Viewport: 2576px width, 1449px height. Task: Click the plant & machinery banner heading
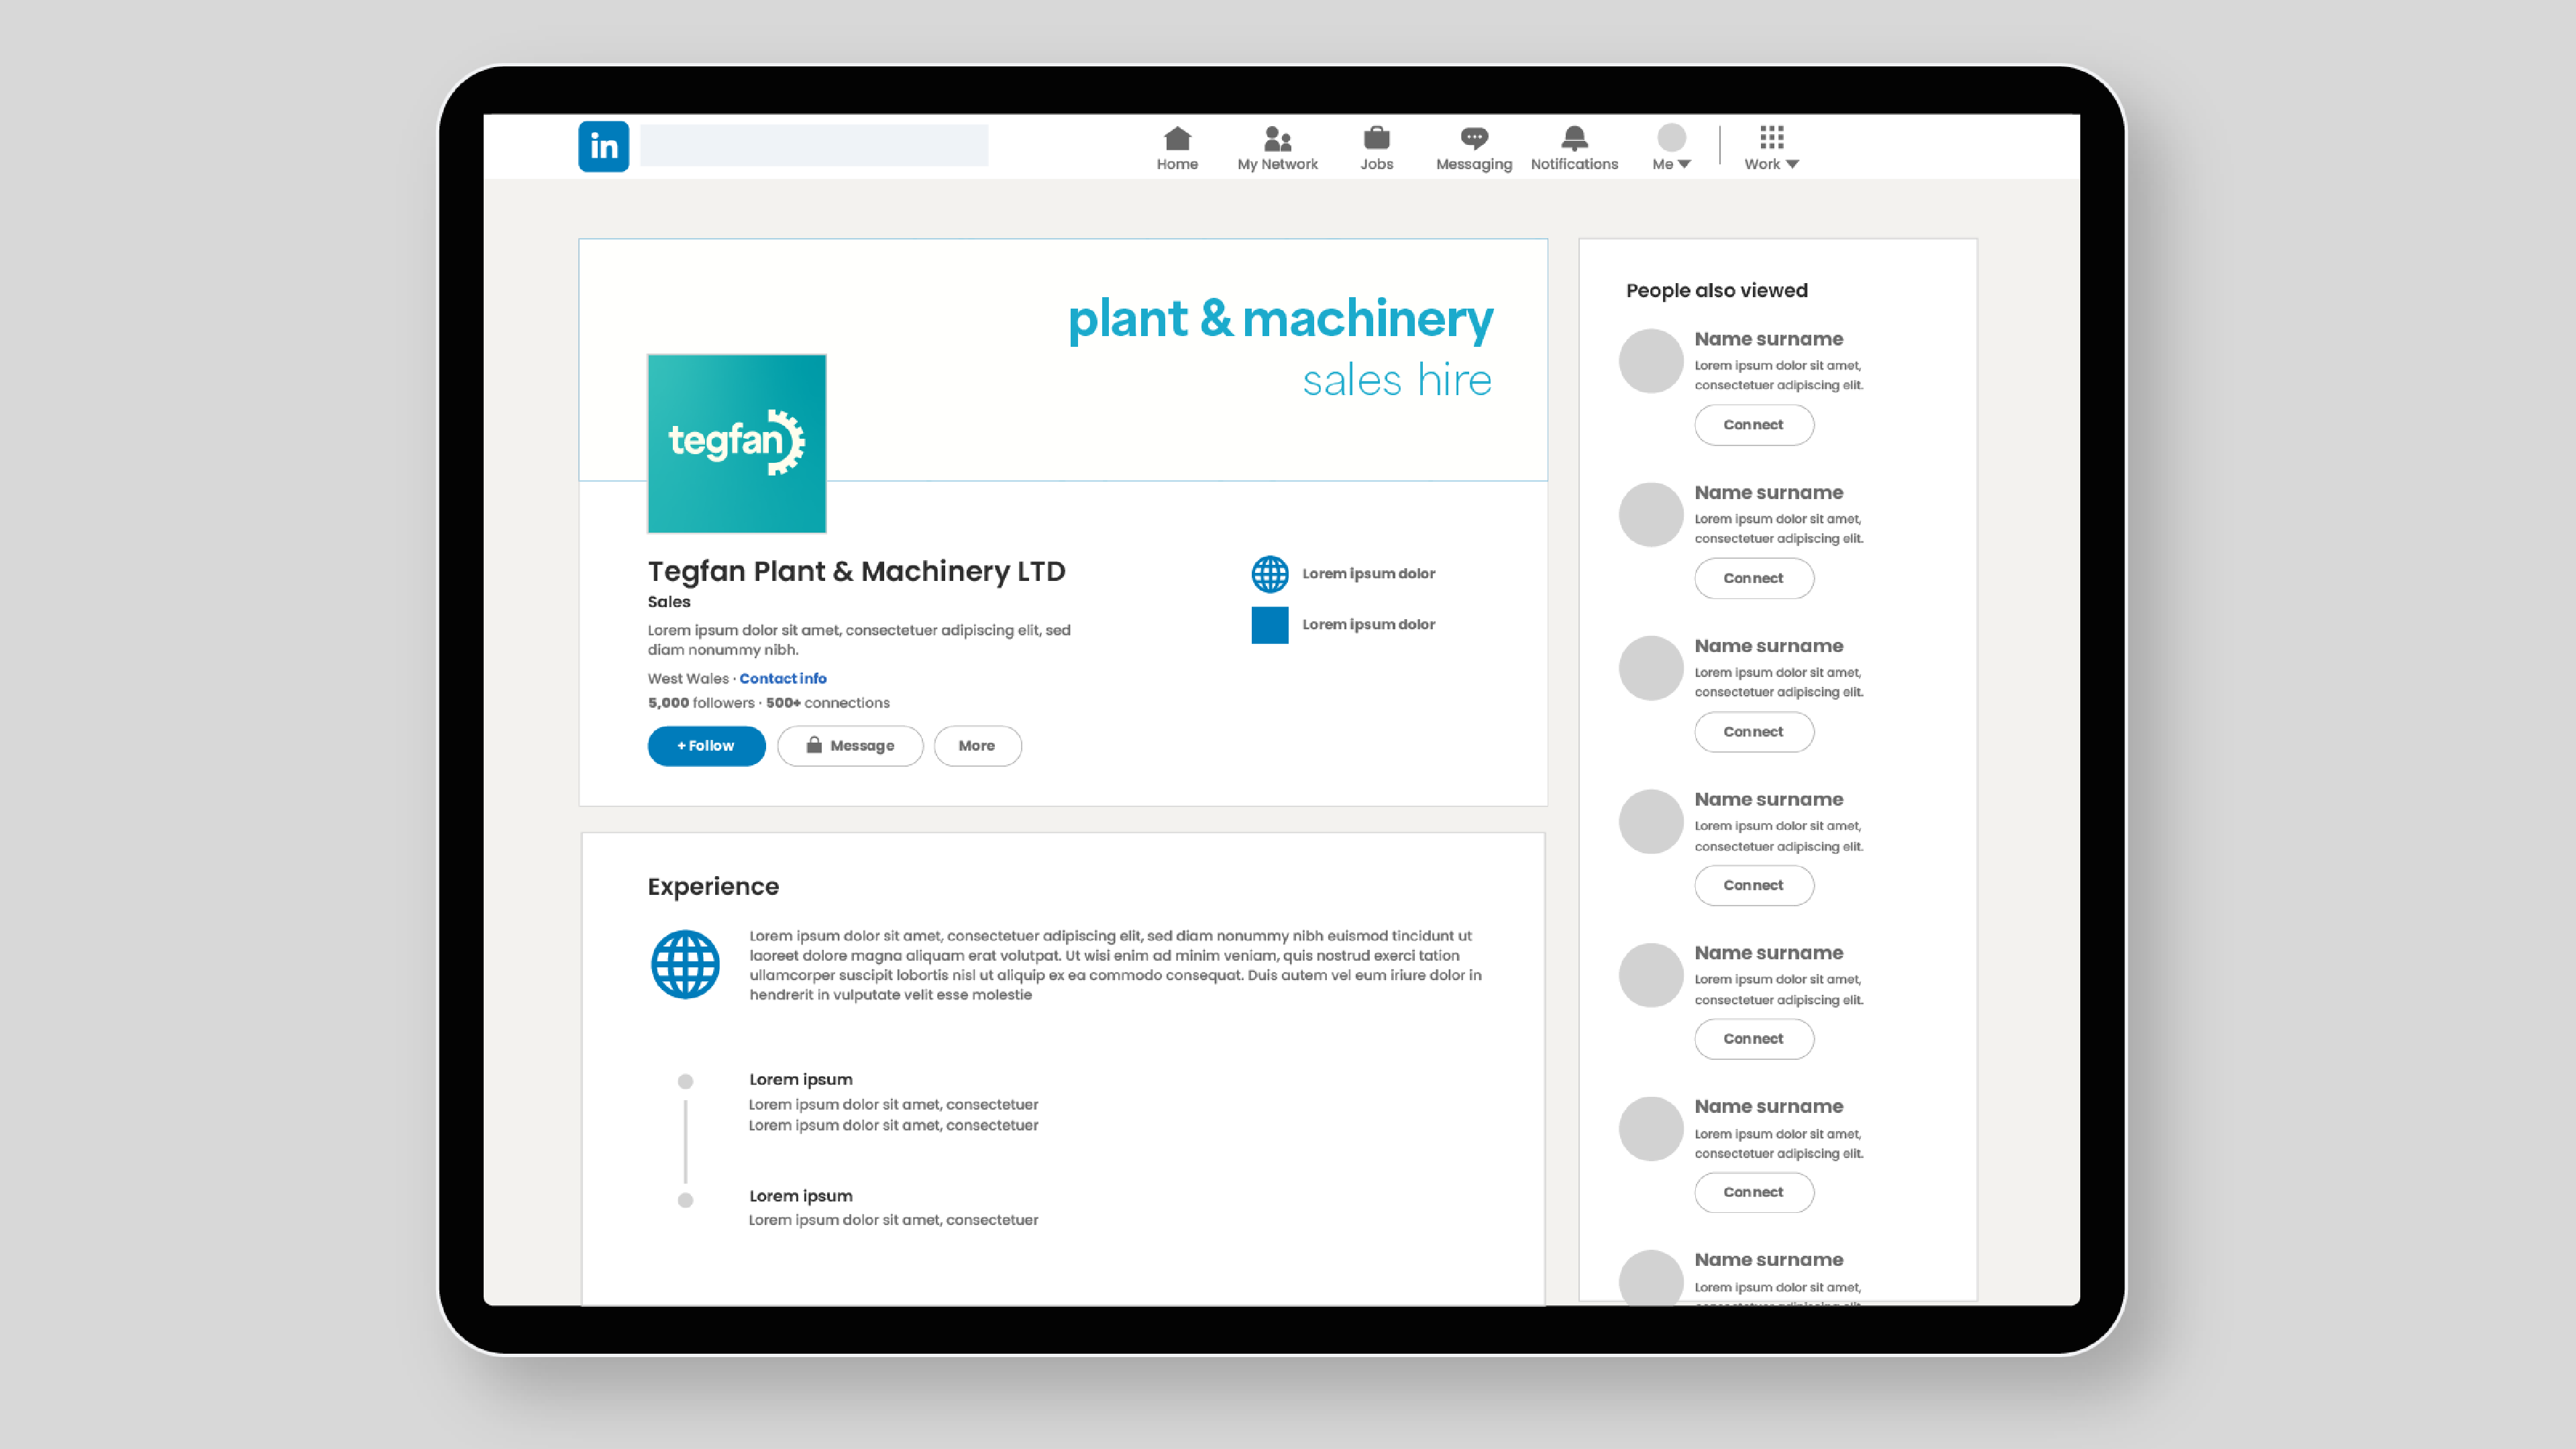(x=1280, y=319)
